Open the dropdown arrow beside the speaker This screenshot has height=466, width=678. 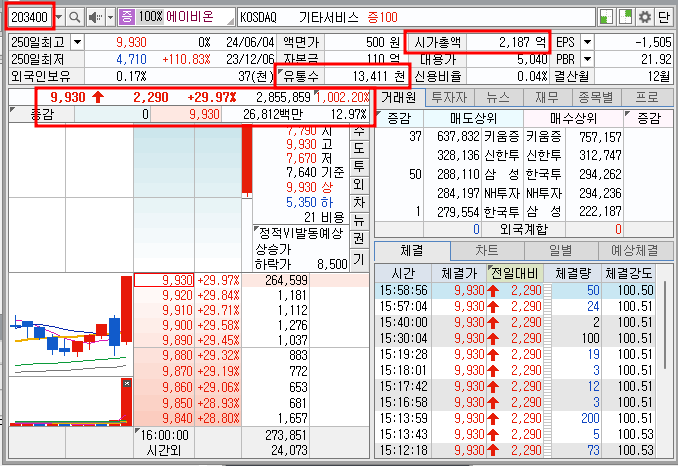[111, 17]
